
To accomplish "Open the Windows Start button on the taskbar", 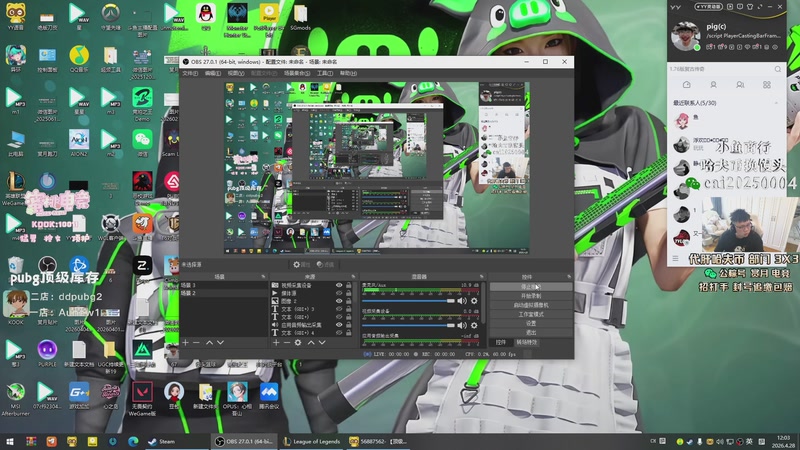I will click(10, 441).
